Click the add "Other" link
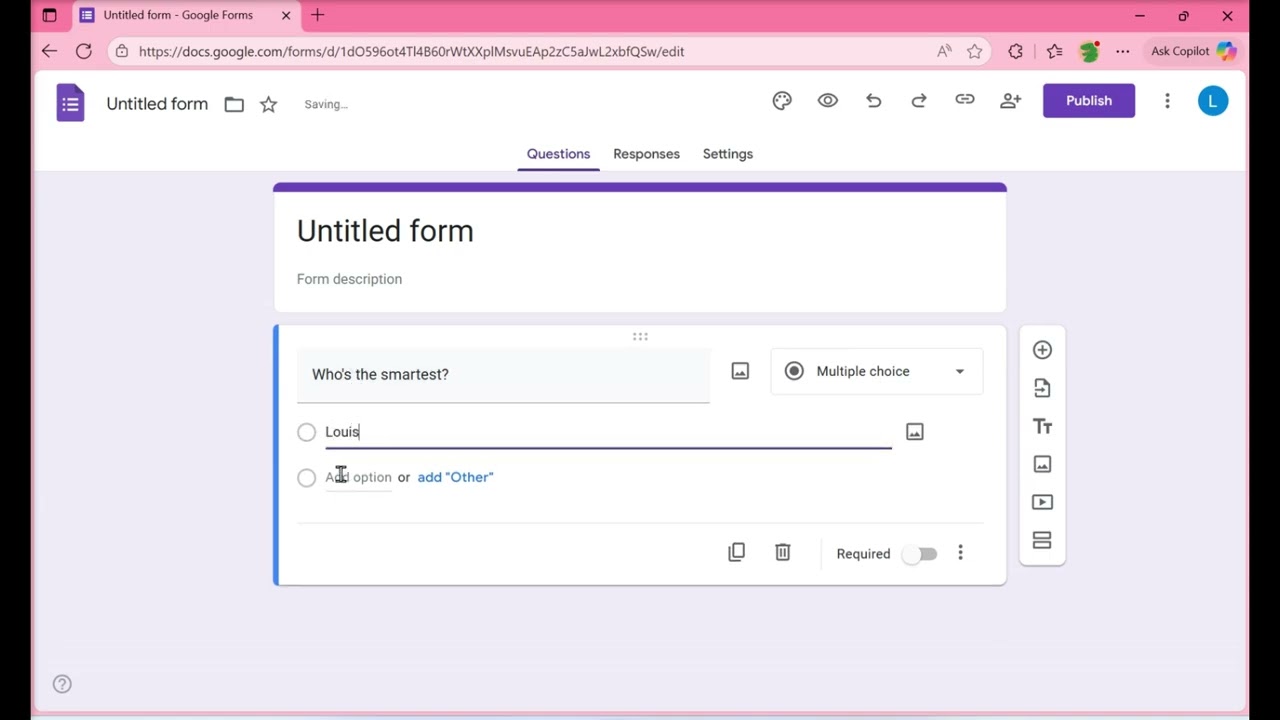The height and width of the screenshot is (720, 1280). (455, 477)
